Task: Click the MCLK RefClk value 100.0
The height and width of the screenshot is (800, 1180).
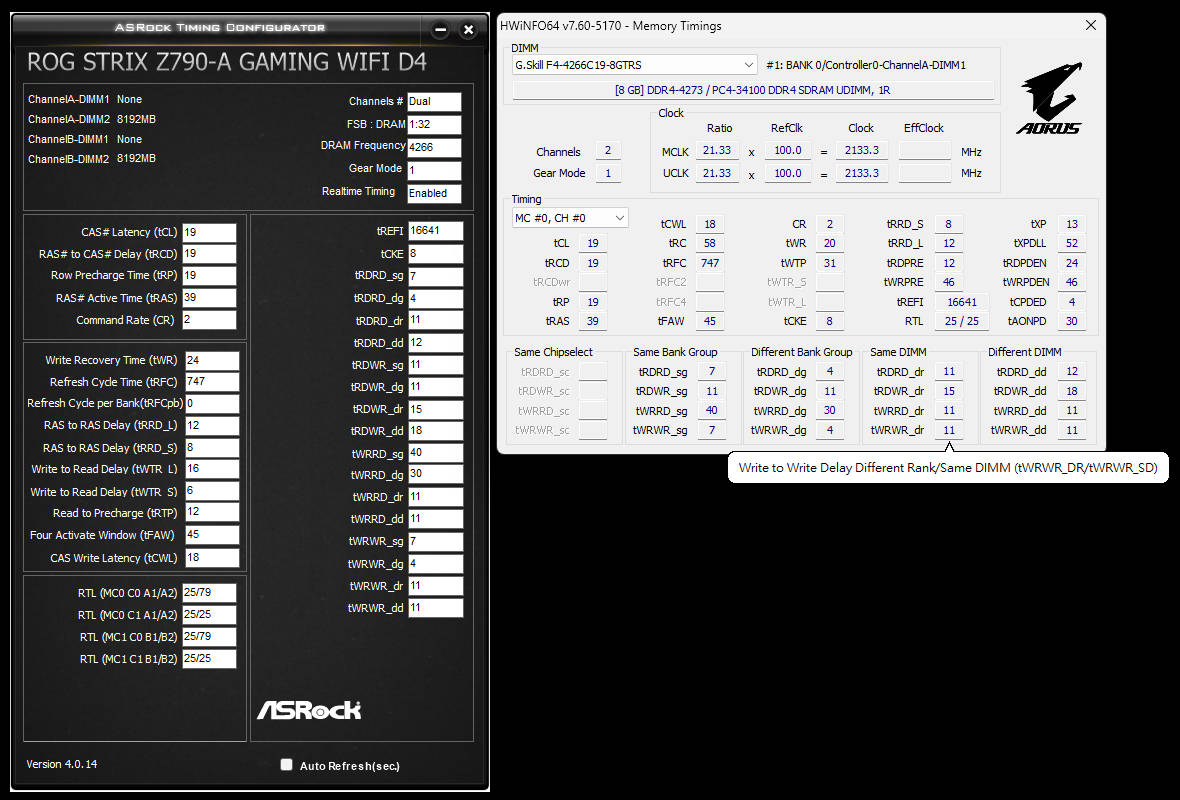Action: (x=788, y=151)
